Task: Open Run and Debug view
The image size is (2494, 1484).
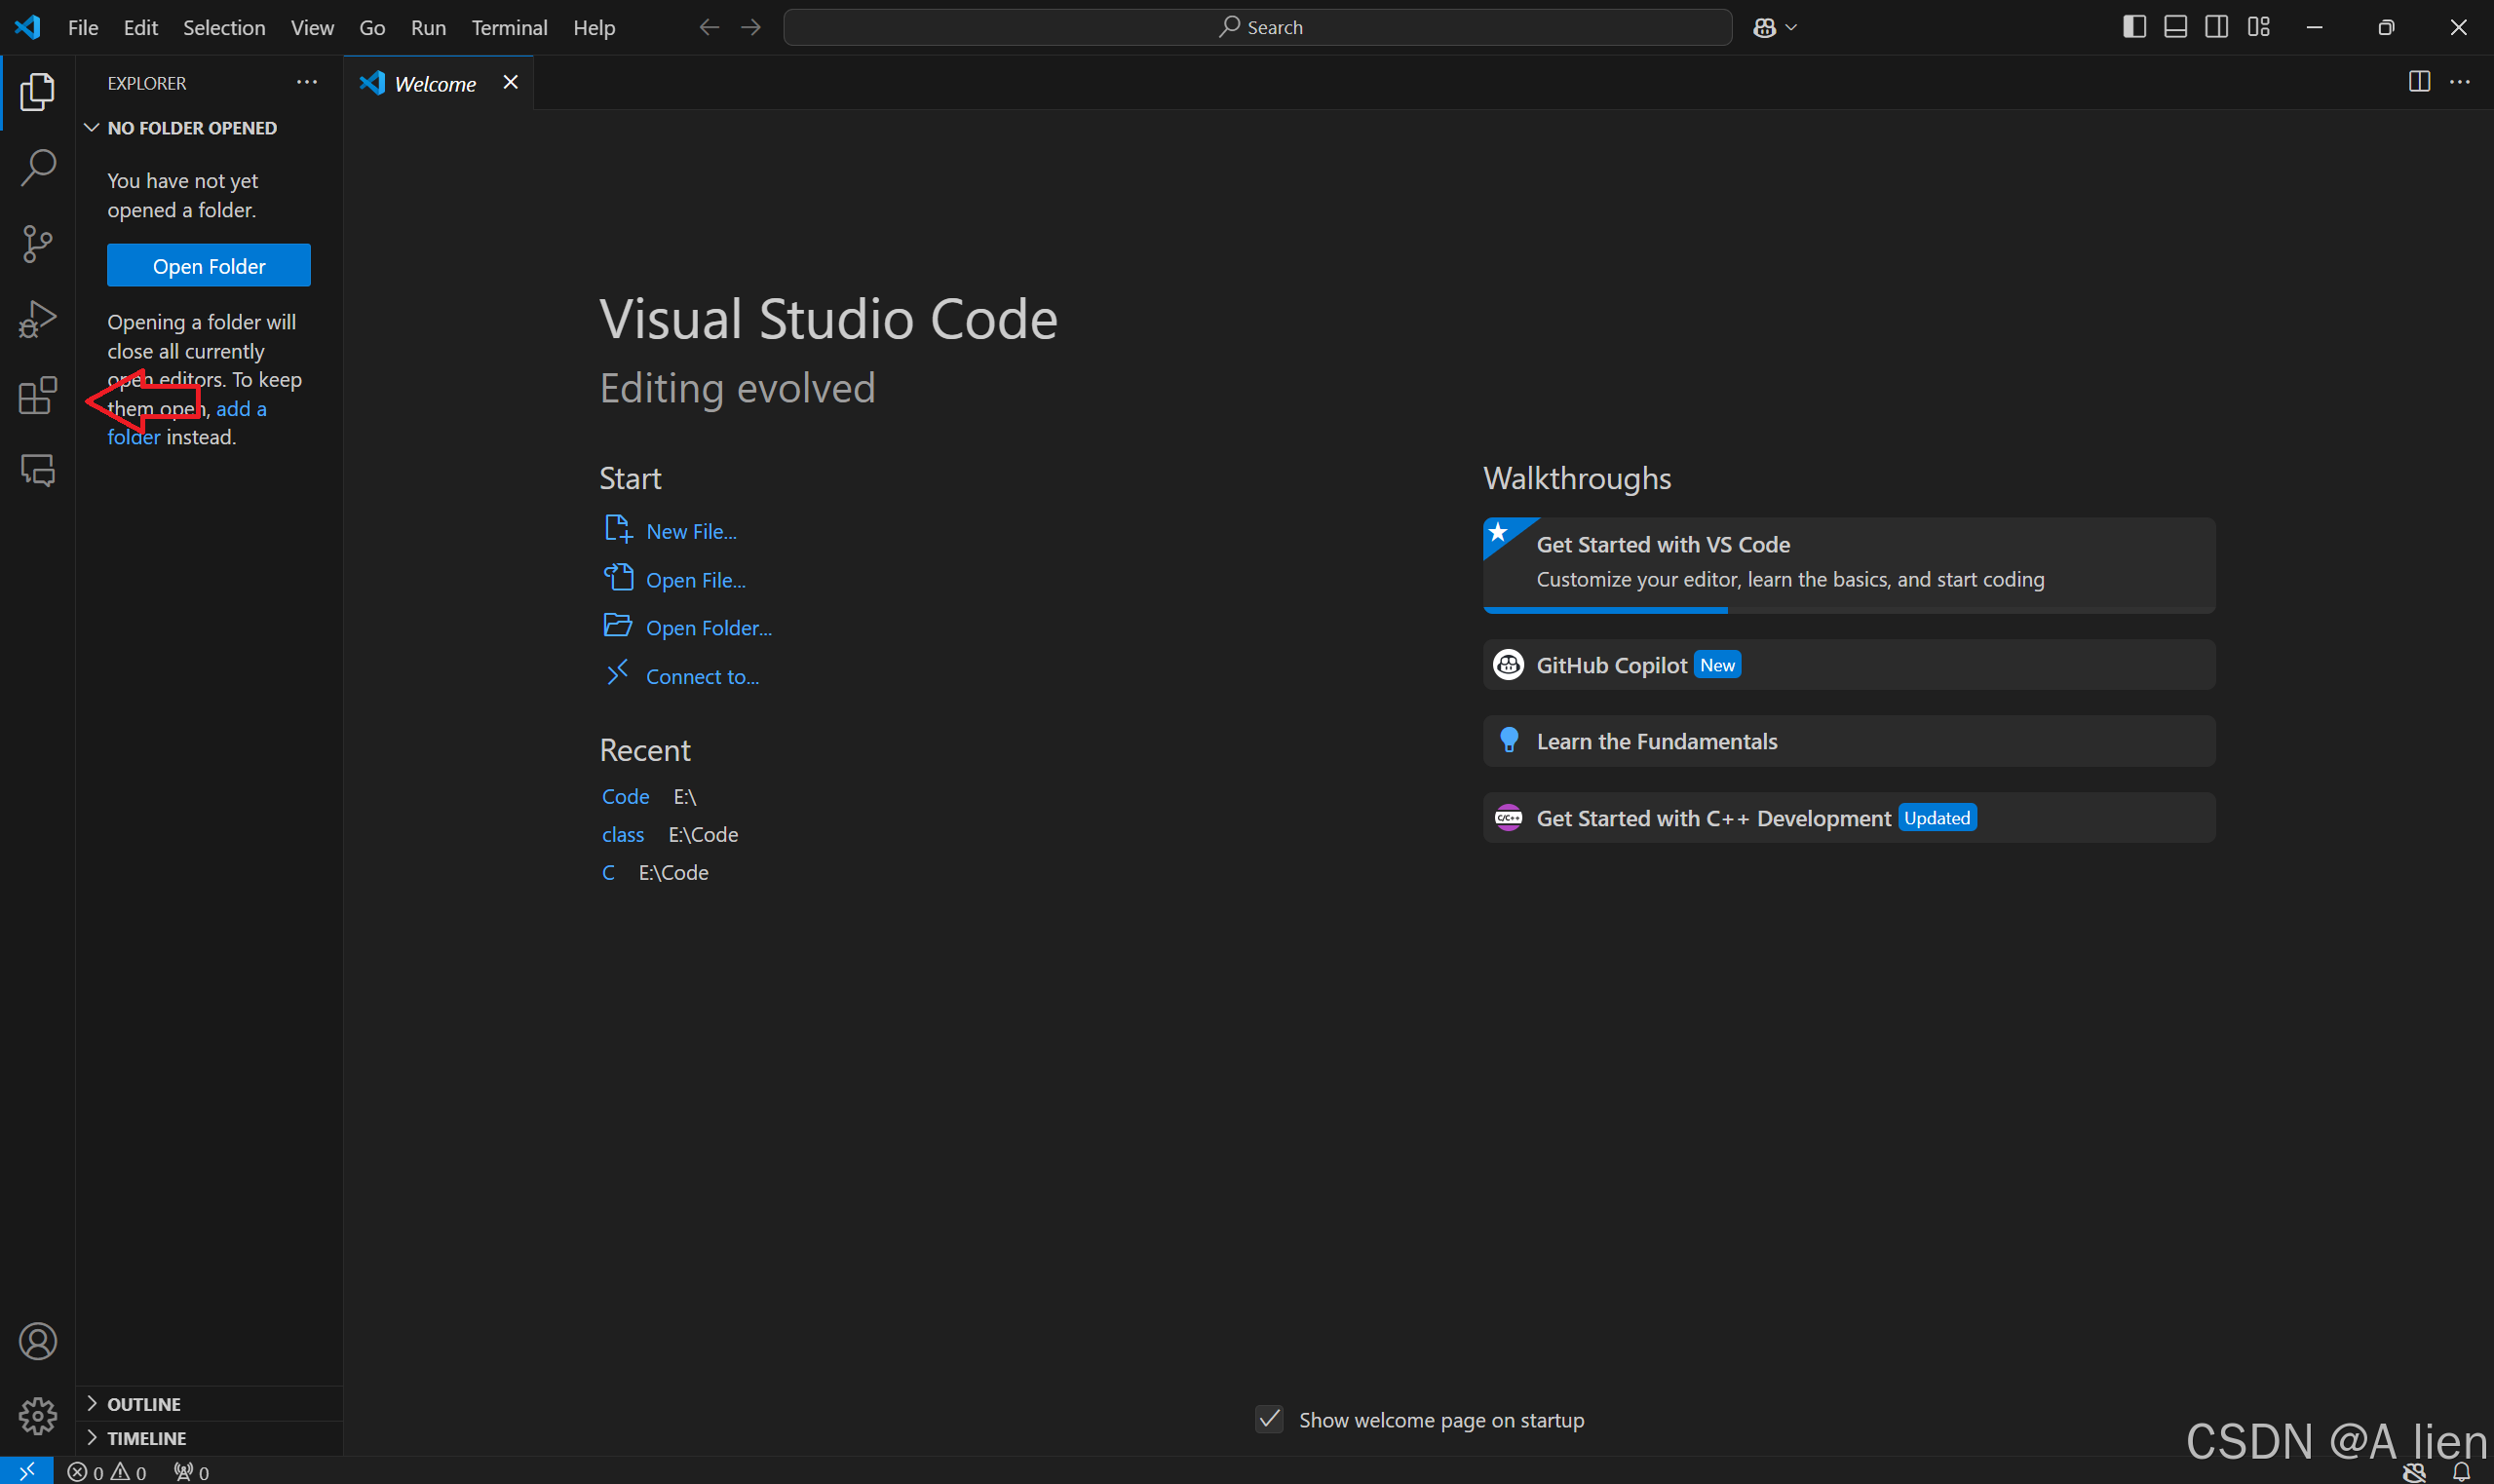Action: tap(37, 320)
